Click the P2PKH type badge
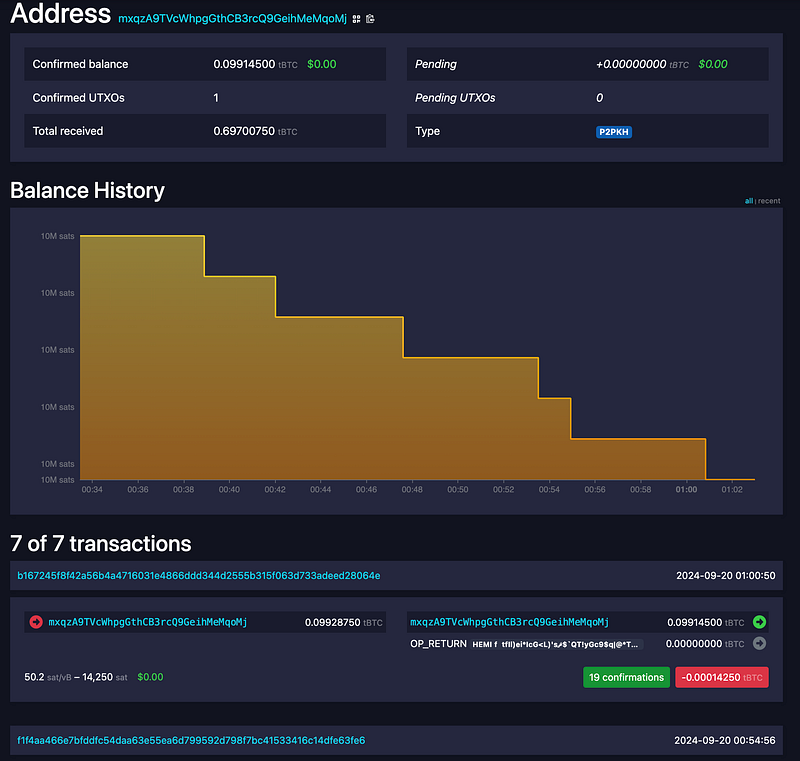The width and height of the screenshot is (800, 761). [x=614, y=132]
